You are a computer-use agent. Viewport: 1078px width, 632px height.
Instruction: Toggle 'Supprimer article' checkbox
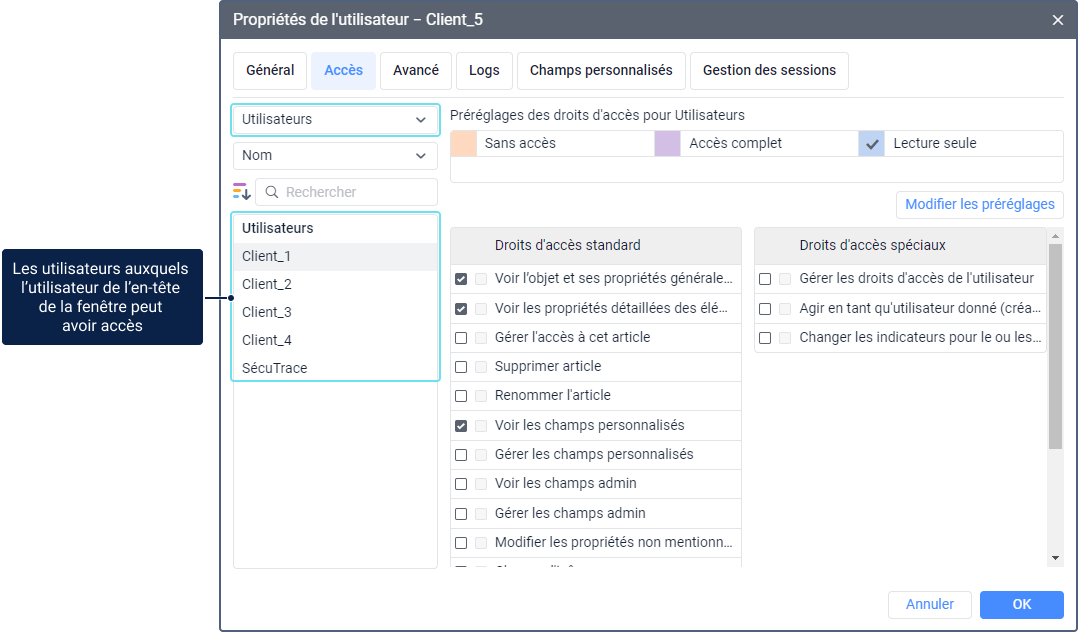(x=461, y=367)
